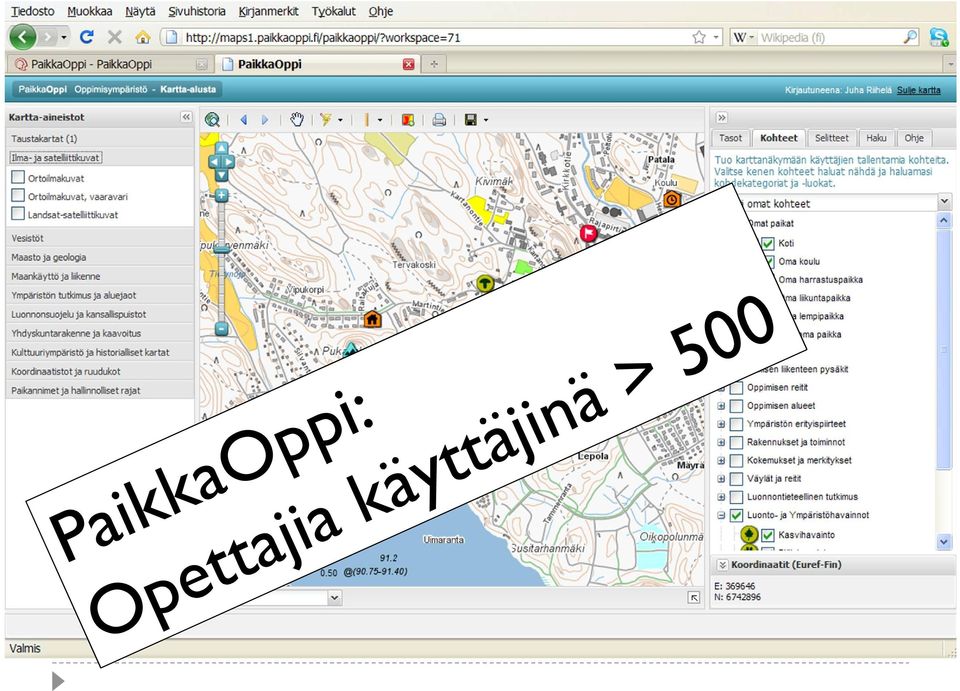Expand Kokemukset ja merkitykset tree node
Screen dimensions: 960x691
point(721,460)
